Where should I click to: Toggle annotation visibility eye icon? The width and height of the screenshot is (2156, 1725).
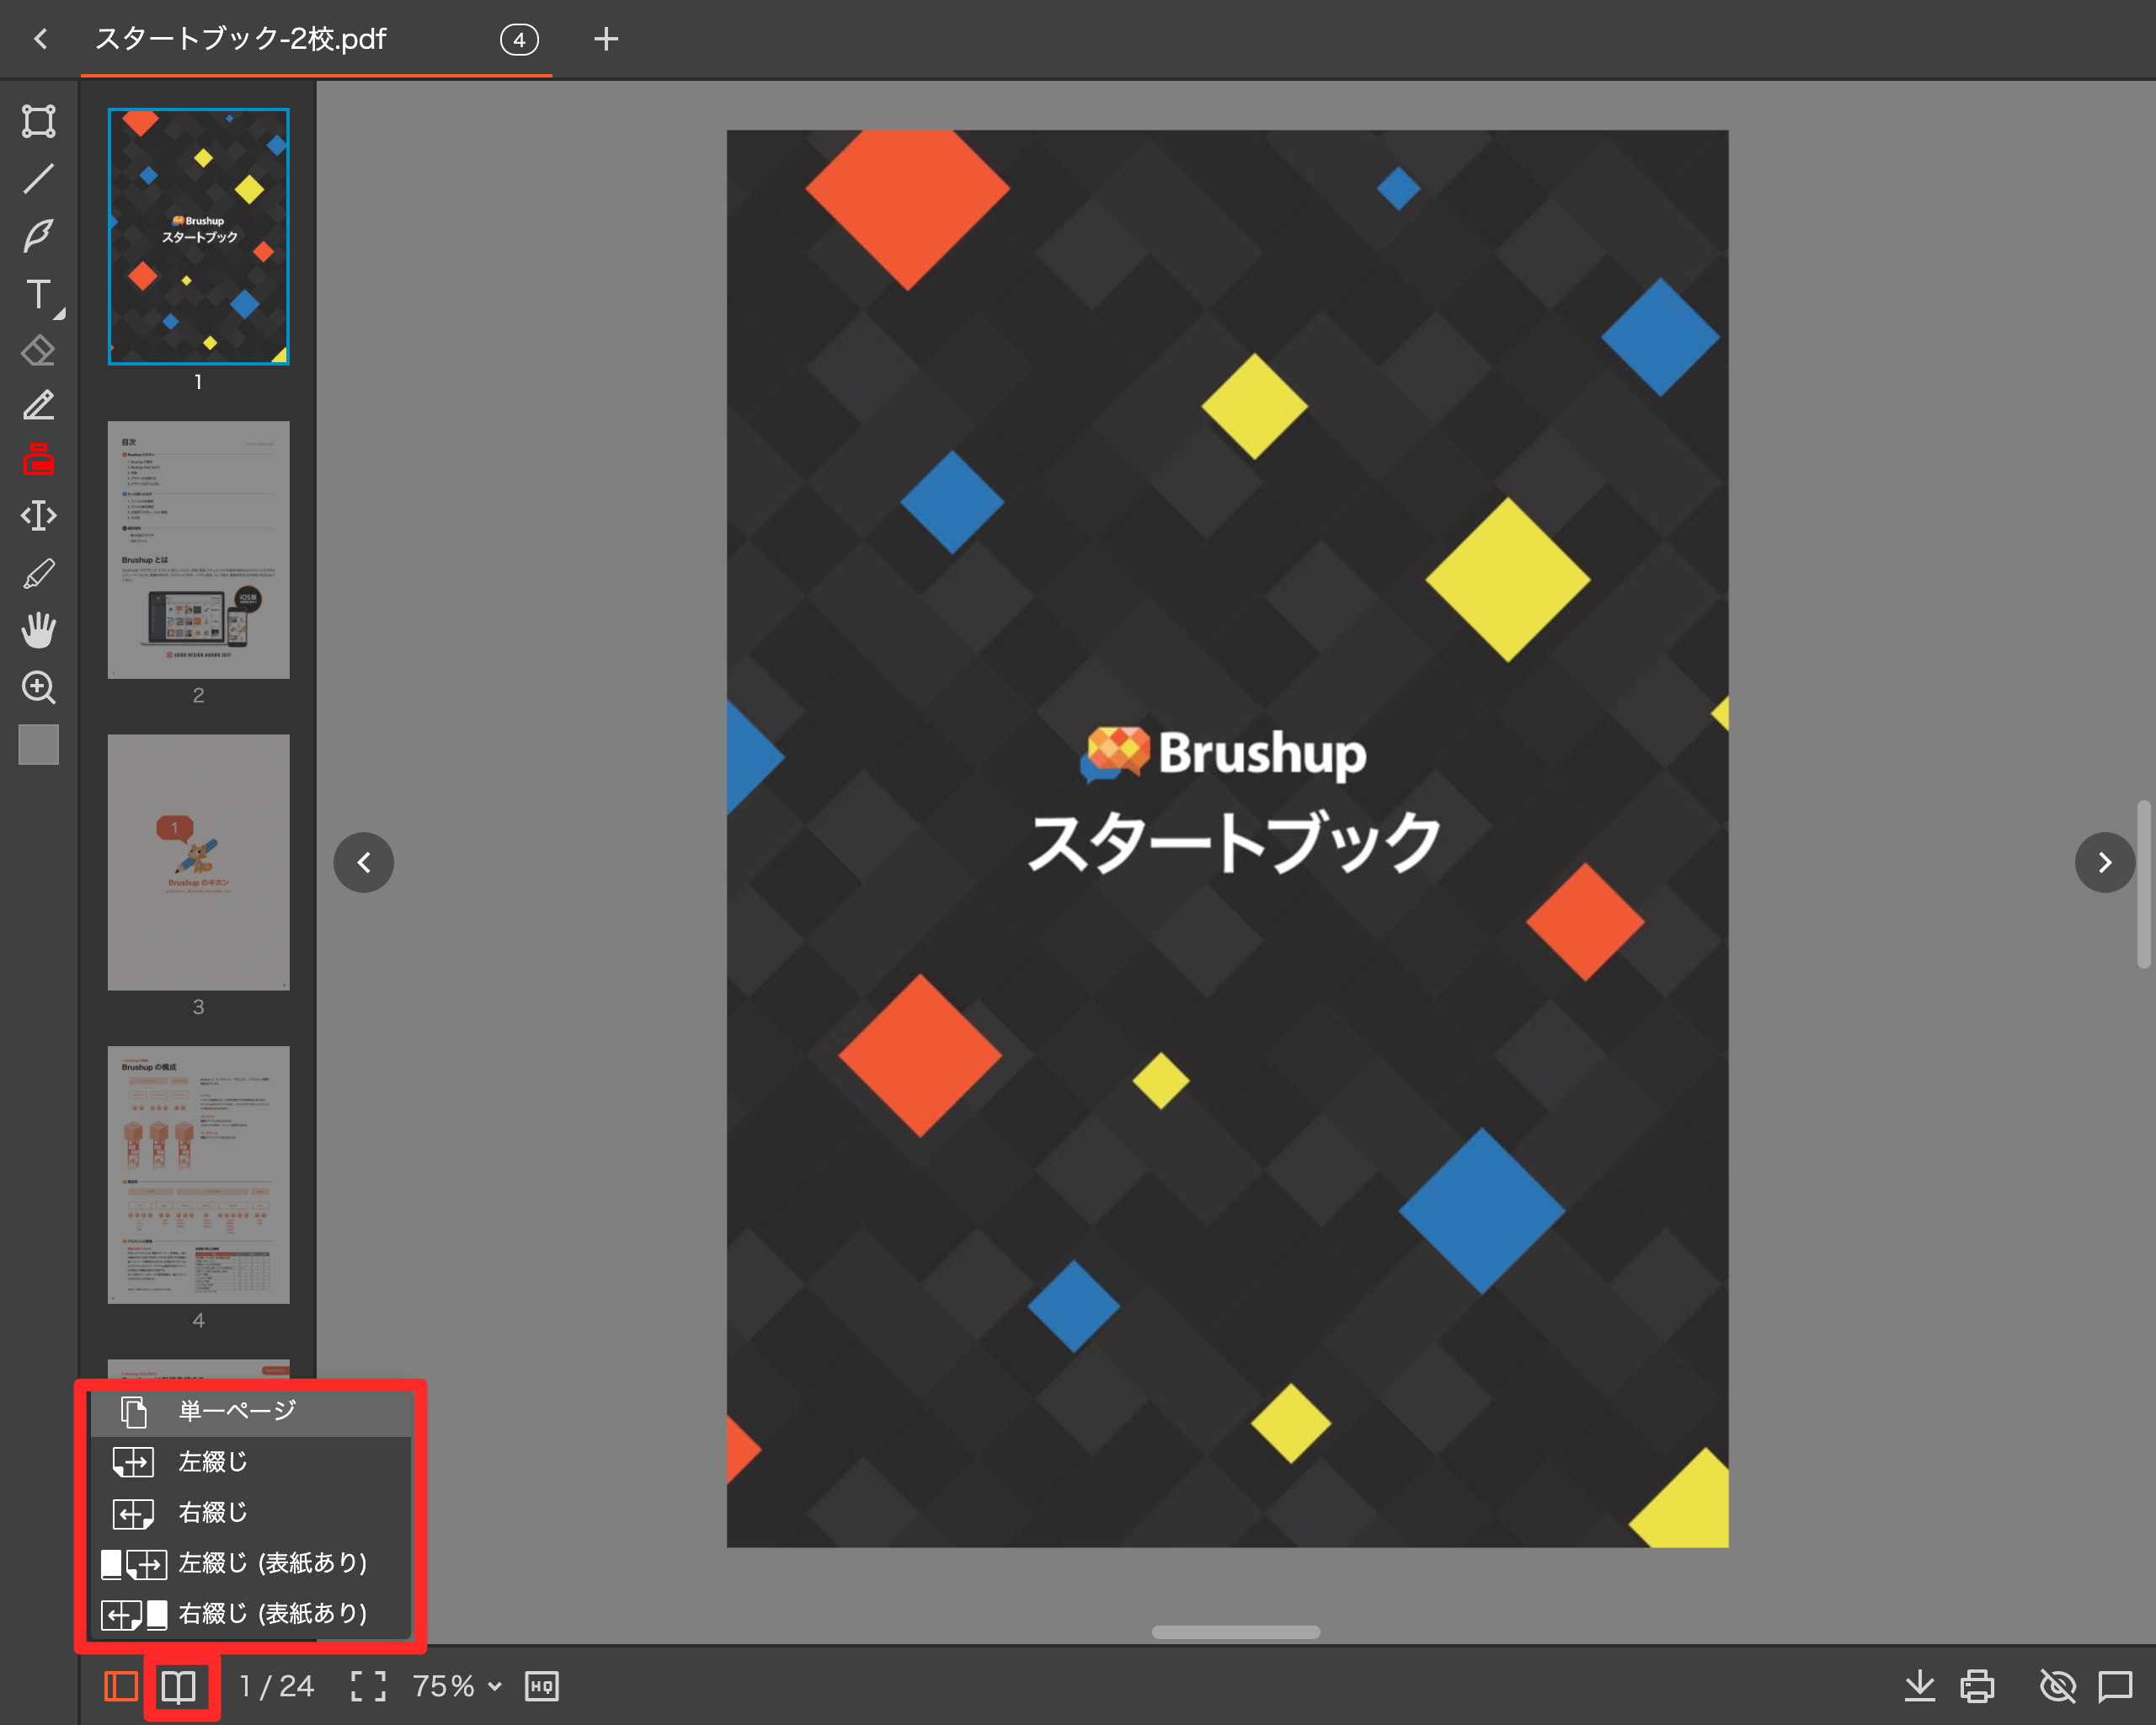click(x=2058, y=1687)
